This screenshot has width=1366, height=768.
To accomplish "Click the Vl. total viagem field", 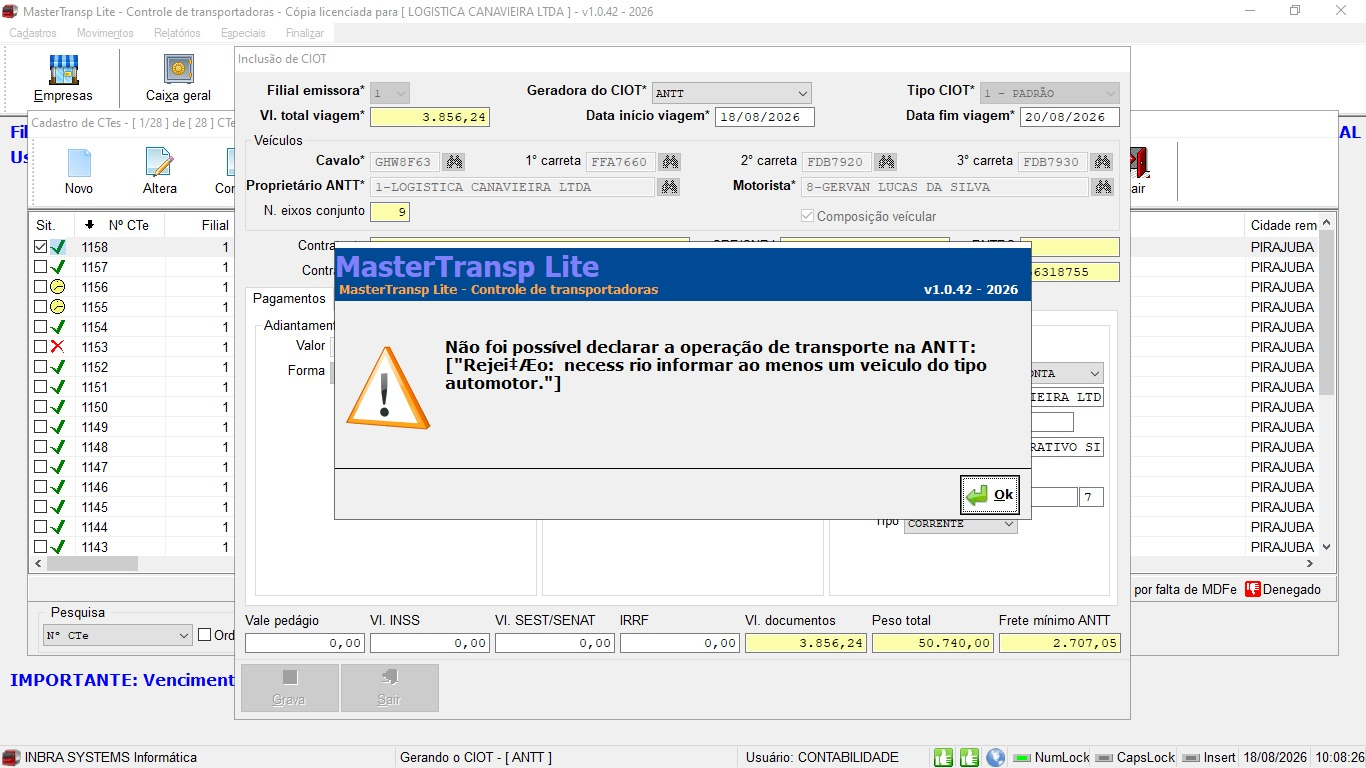I will 430,117.
